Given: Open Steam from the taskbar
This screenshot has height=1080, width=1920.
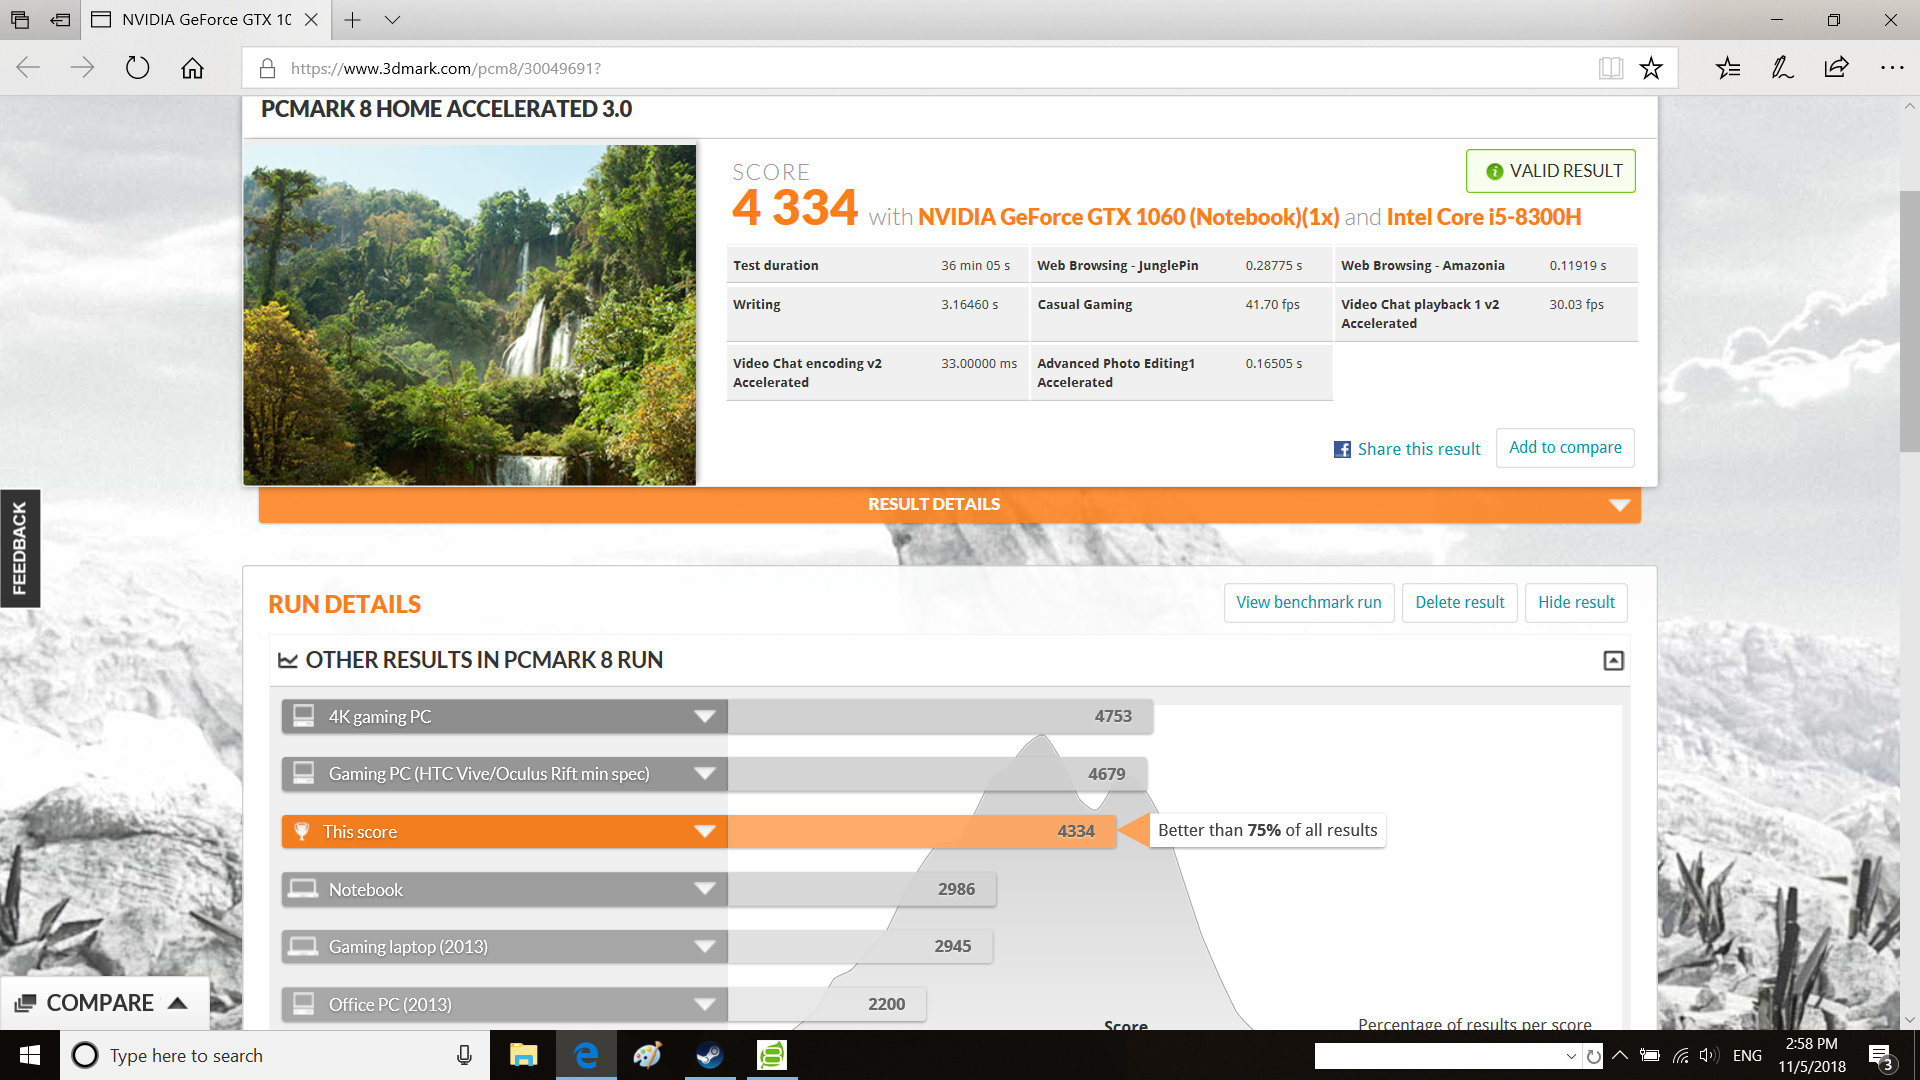Looking at the screenshot, I should click(710, 1055).
